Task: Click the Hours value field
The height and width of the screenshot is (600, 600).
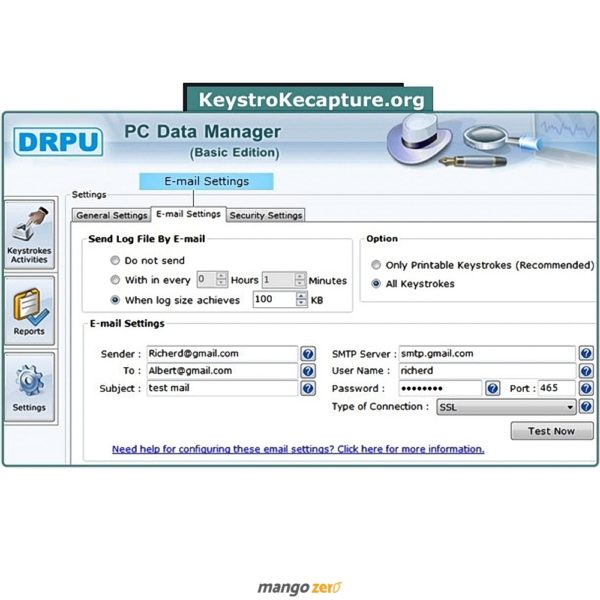Action: pos(207,280)
